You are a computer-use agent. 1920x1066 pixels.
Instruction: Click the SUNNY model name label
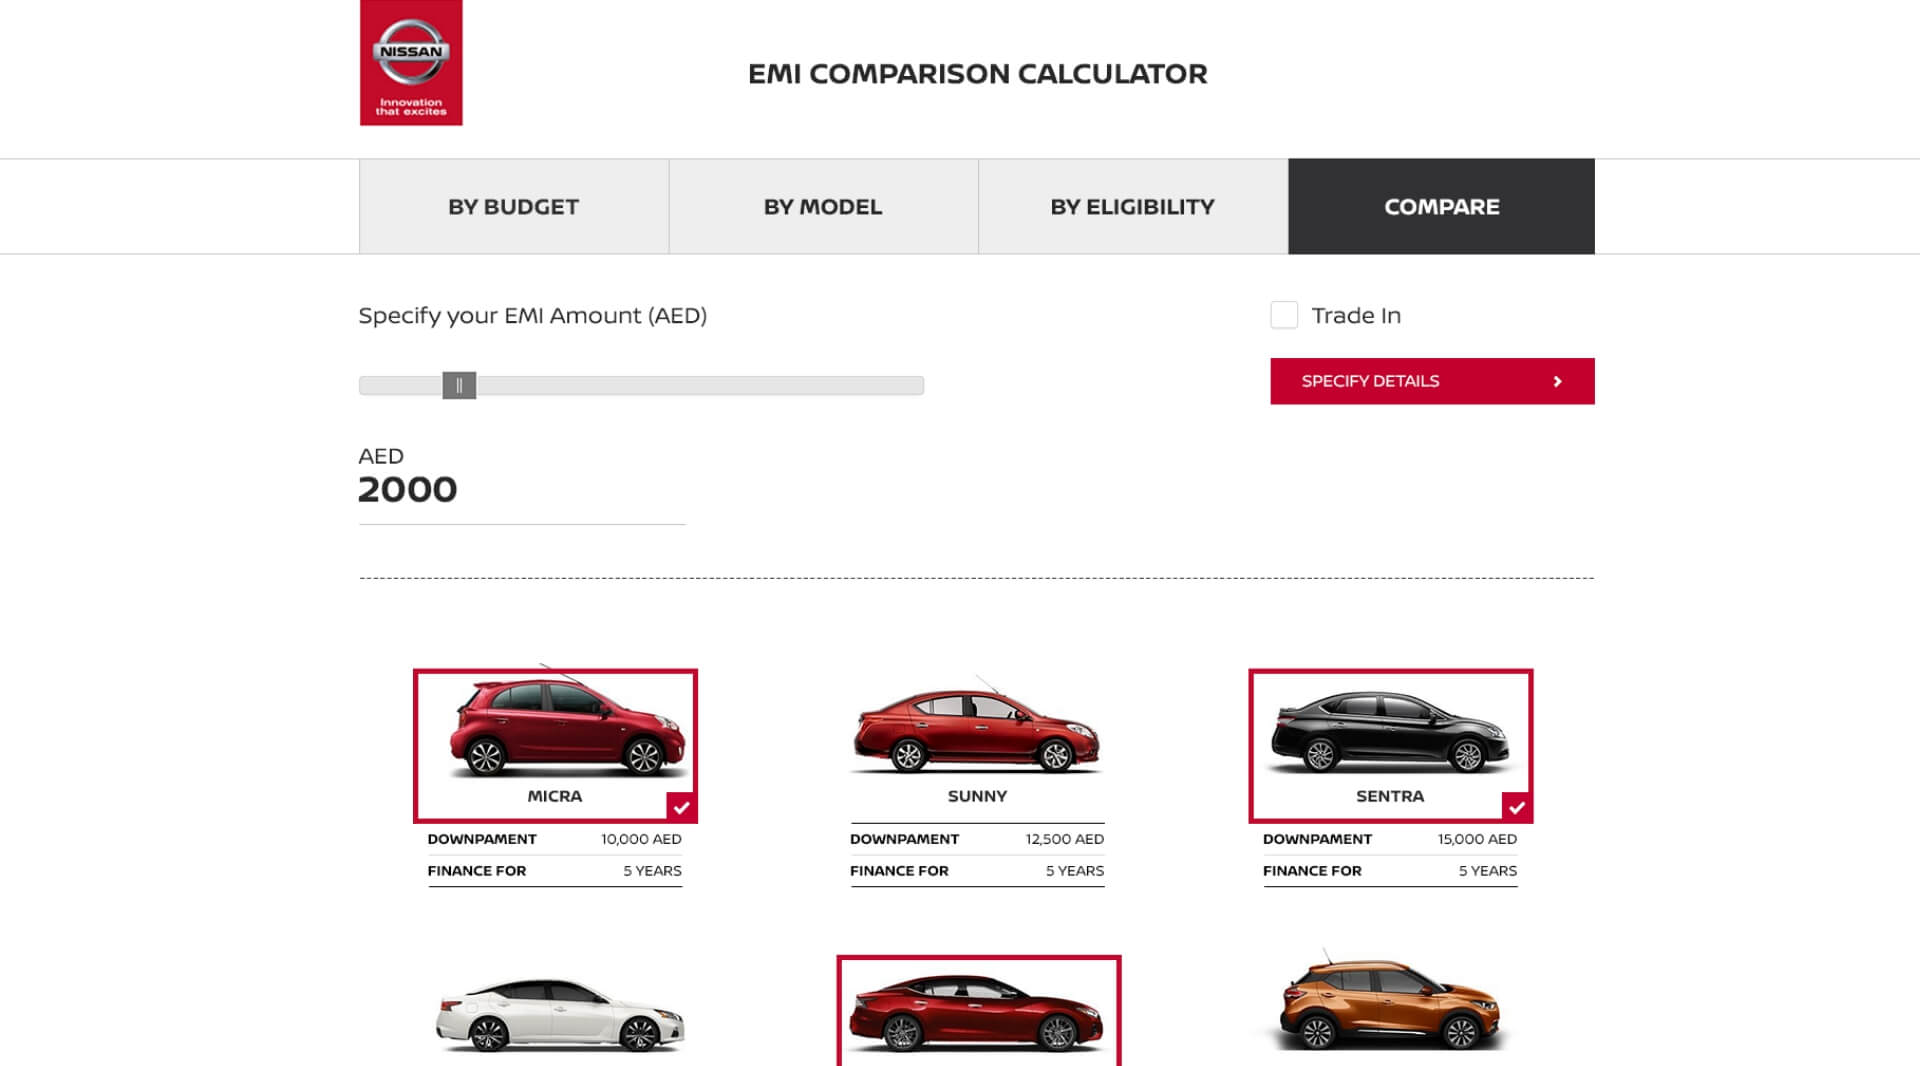click(977, 796)
